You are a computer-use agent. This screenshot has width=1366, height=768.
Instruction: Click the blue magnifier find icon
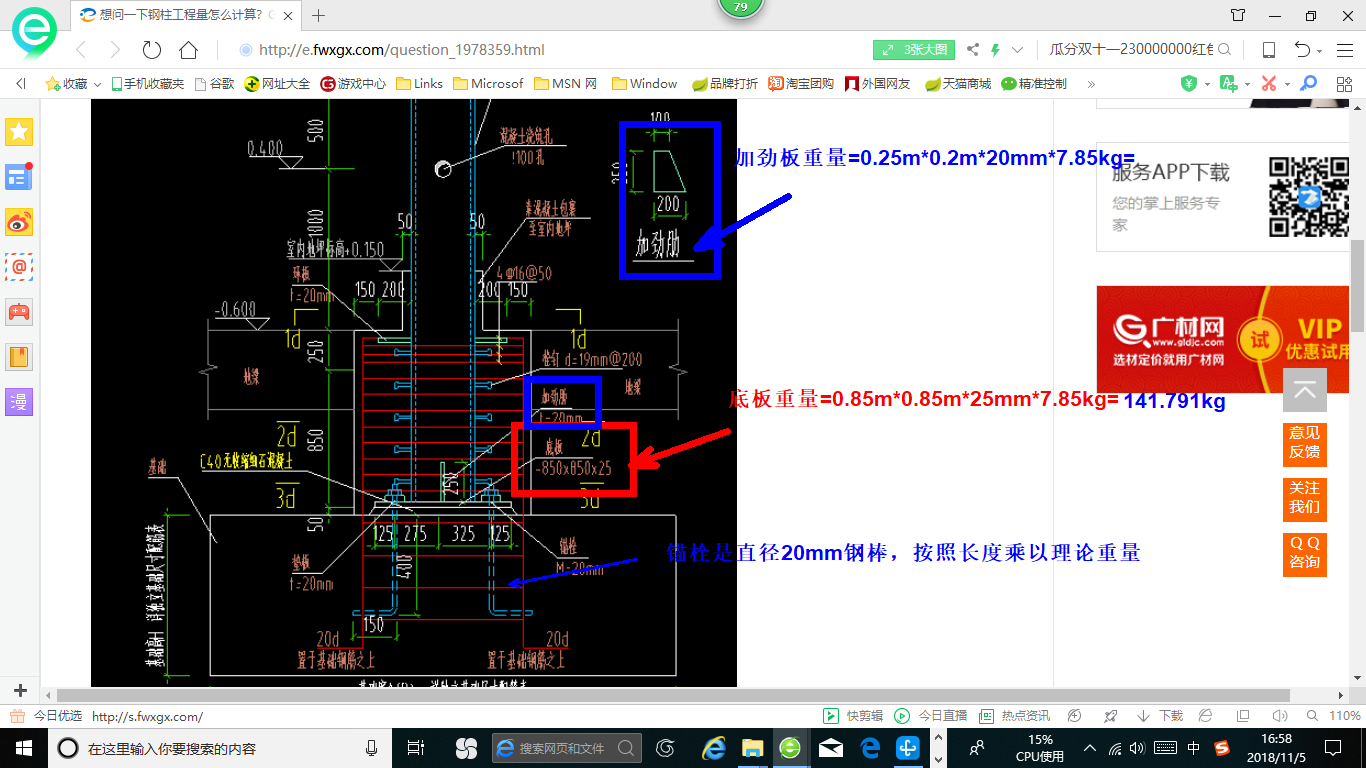coord(1308,84)
